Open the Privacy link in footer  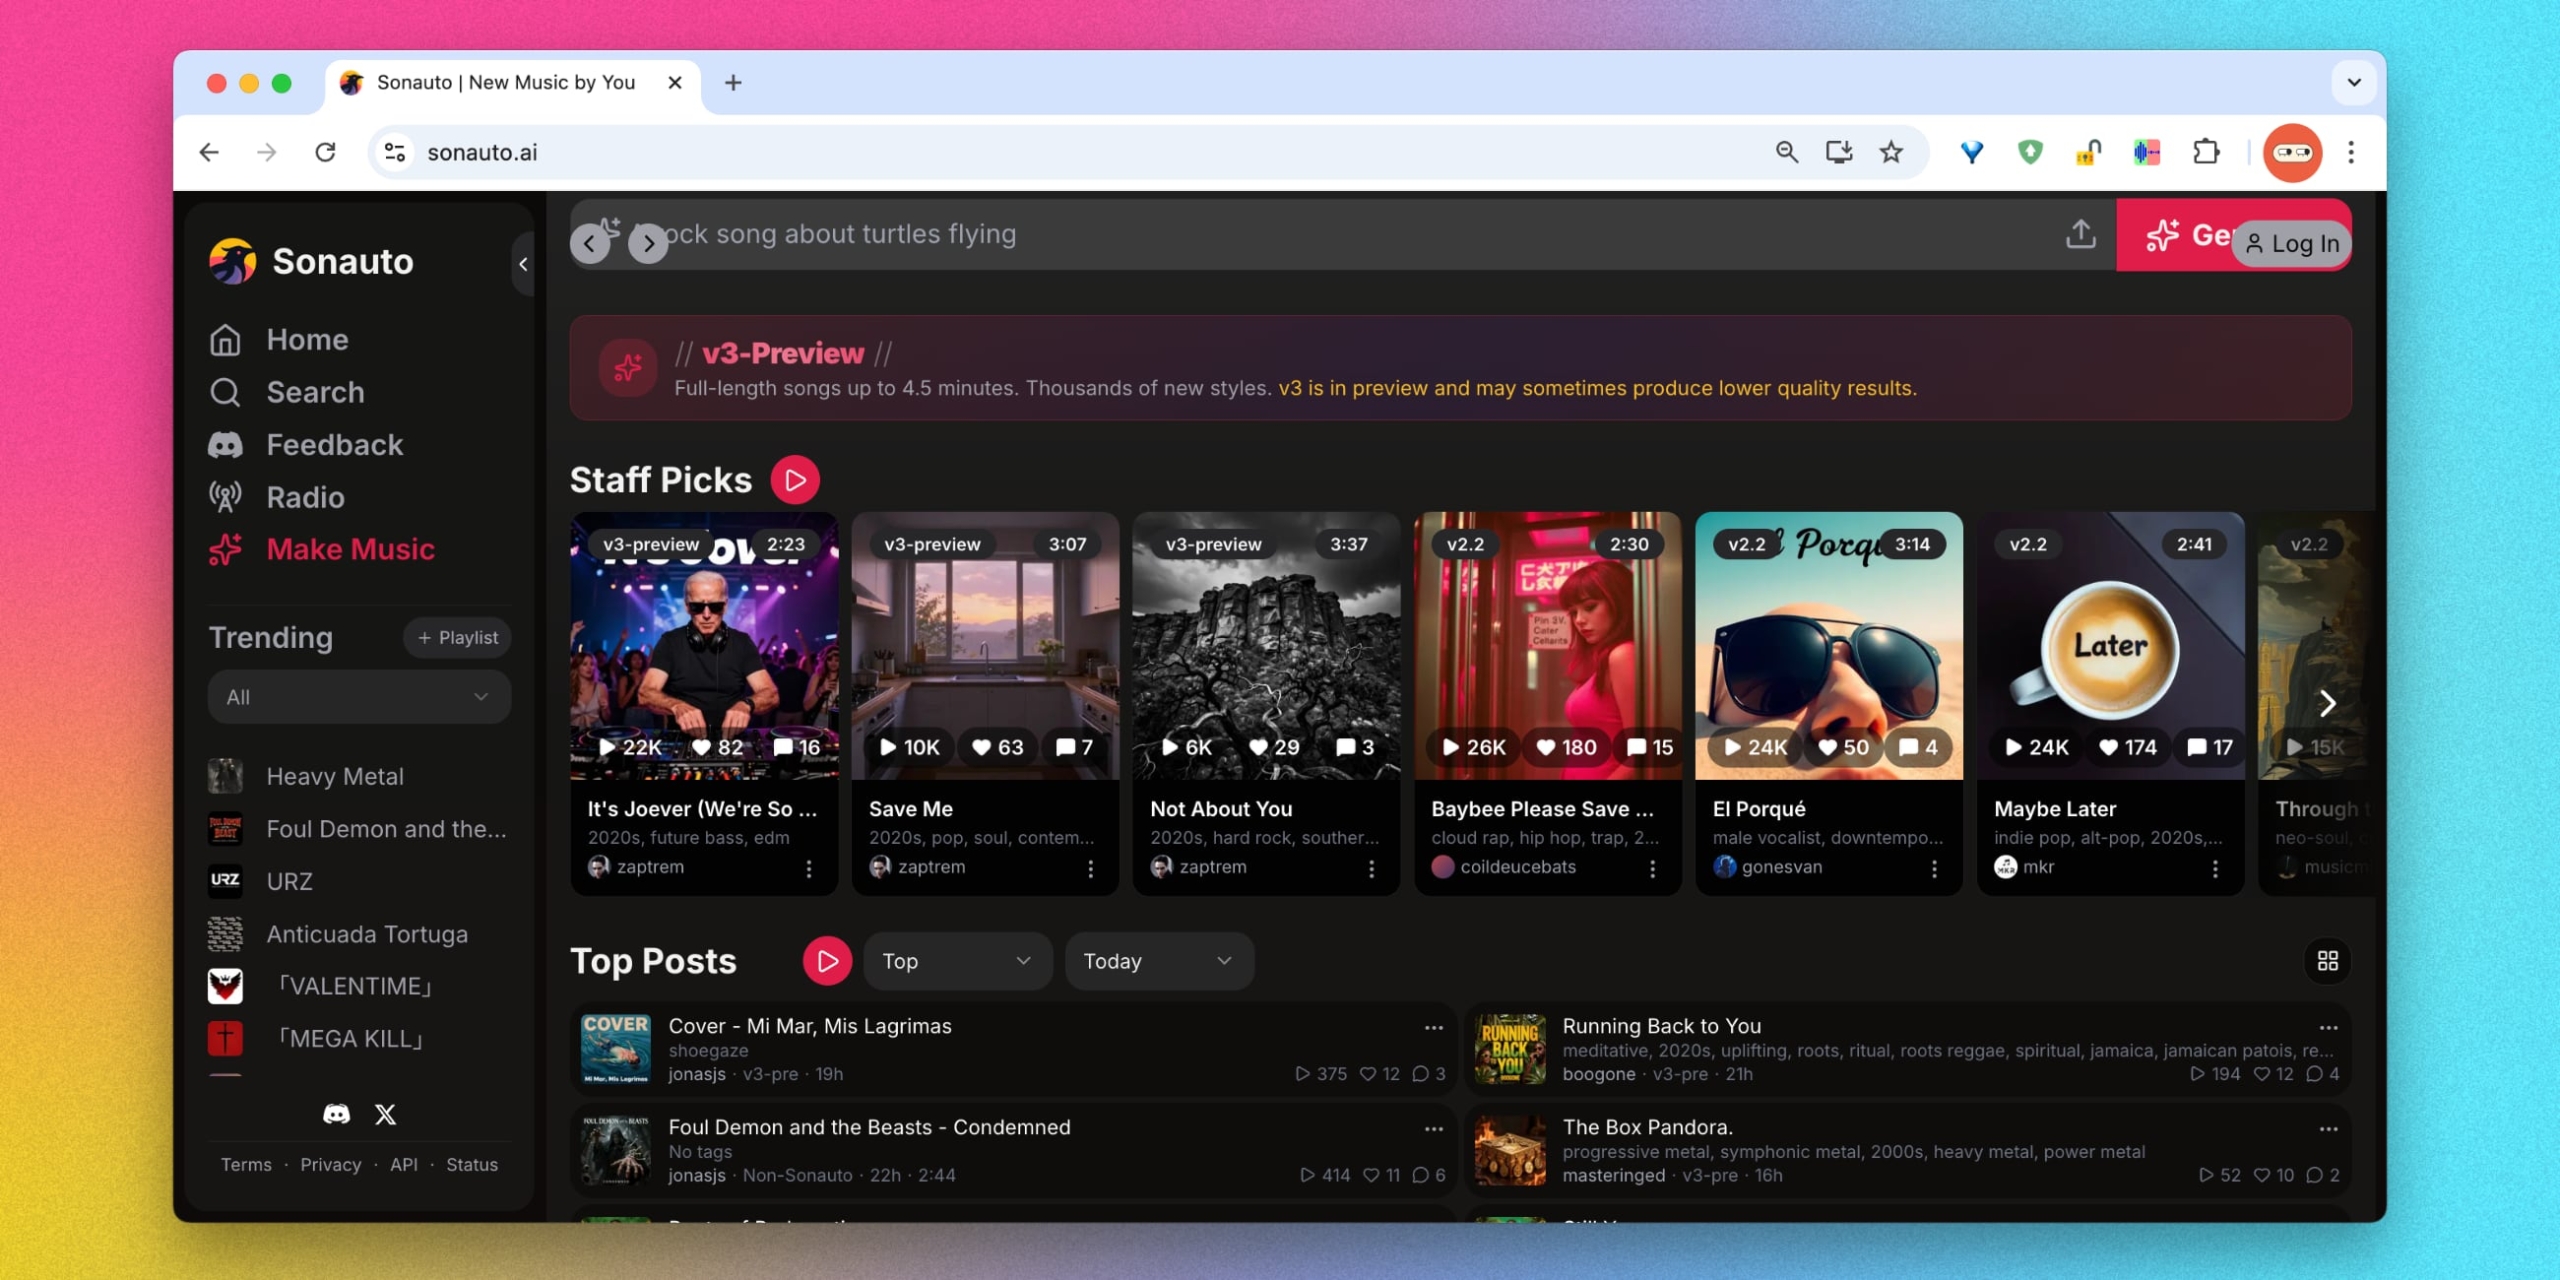pyautogui.click(x=330, y=1165)
